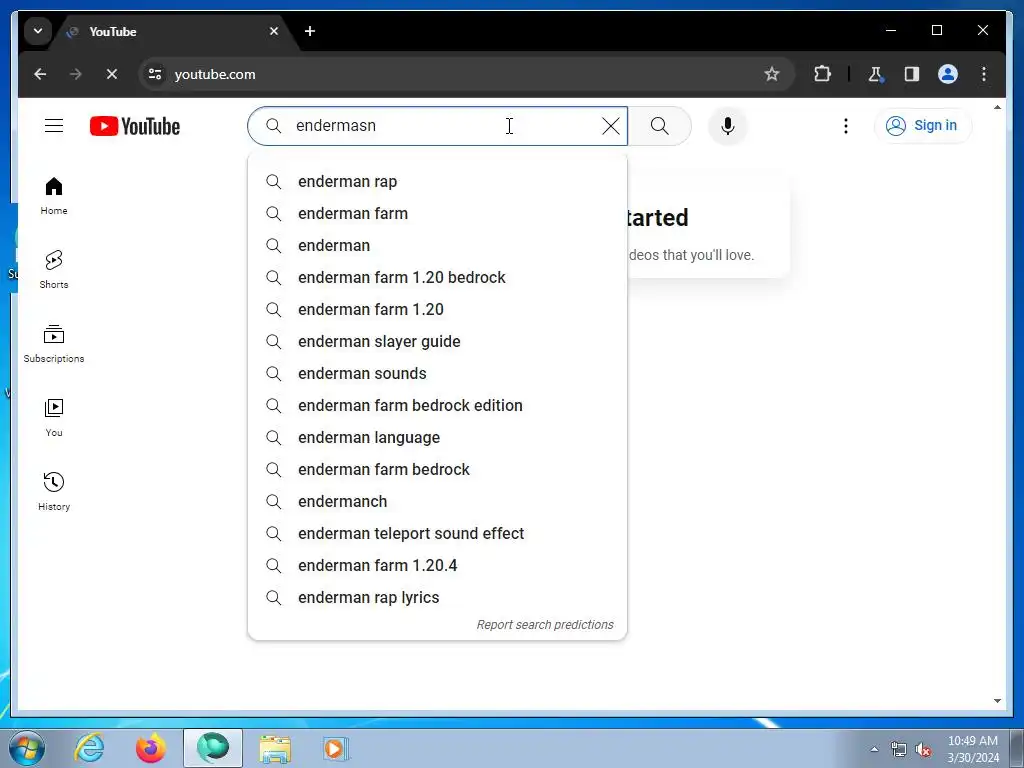
Task: Show hidden system tray icons
Action: (x=874, y=750)
